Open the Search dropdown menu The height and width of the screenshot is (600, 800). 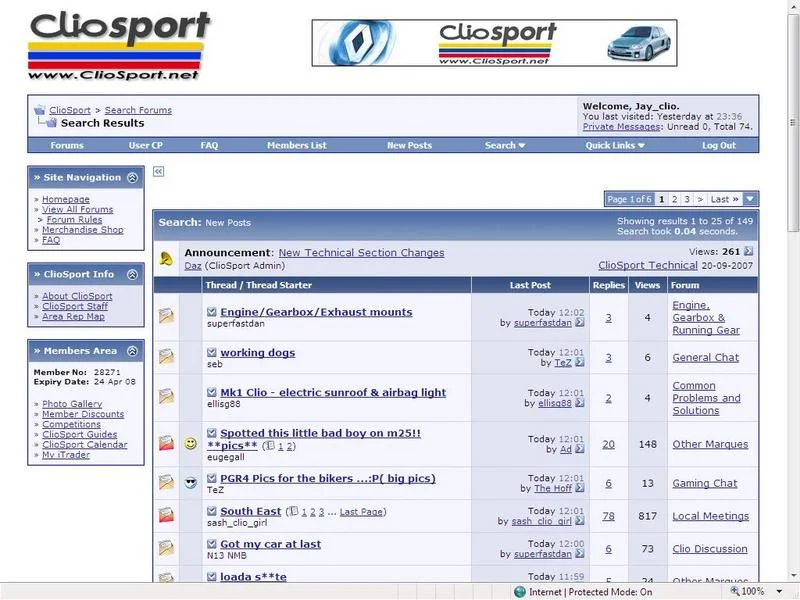505,145
